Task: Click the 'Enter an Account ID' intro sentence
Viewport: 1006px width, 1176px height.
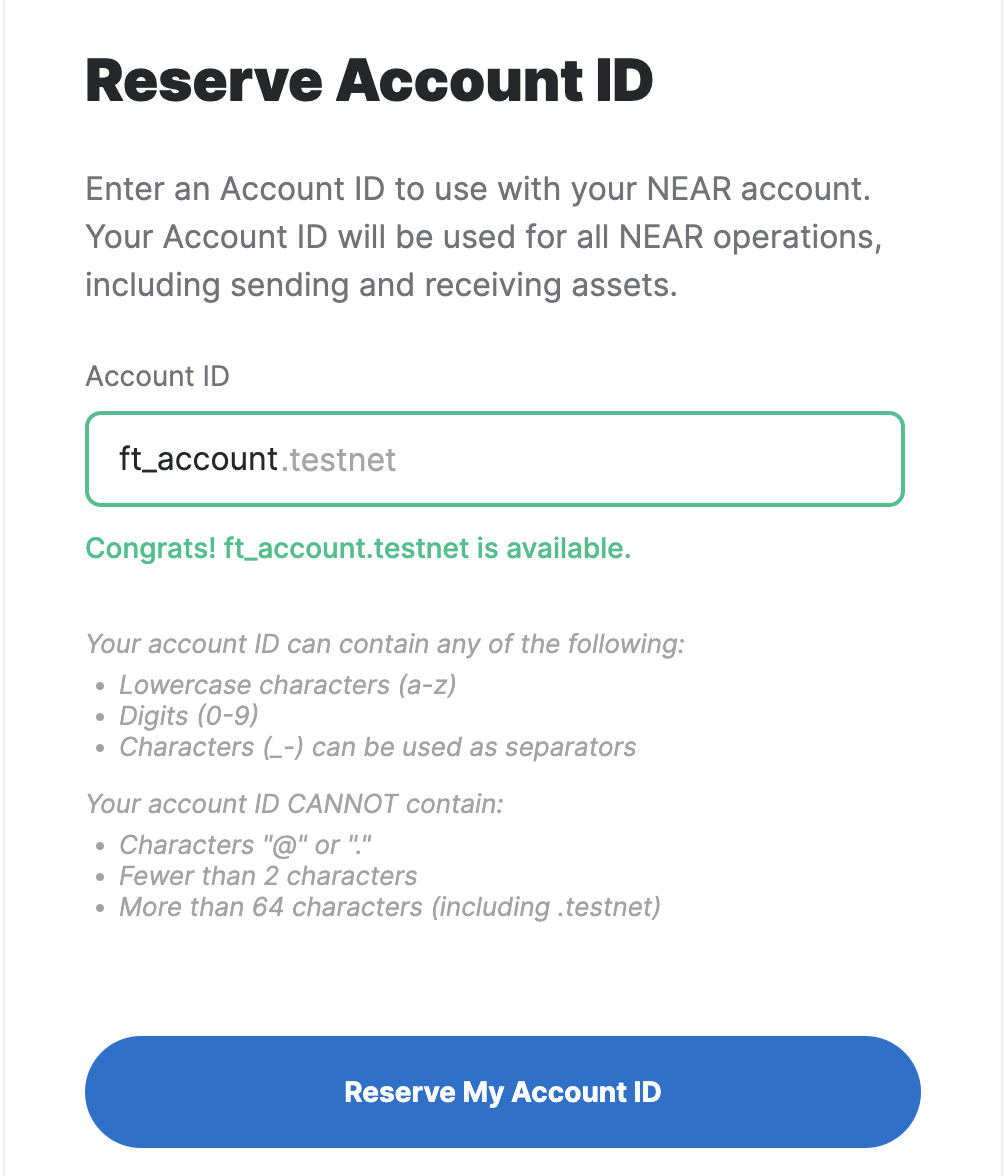Action: (478, 189)
